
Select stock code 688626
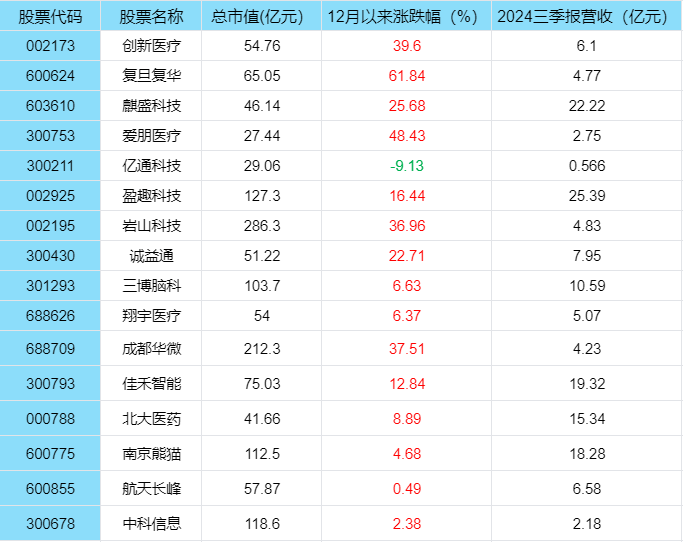coord(50,316)
